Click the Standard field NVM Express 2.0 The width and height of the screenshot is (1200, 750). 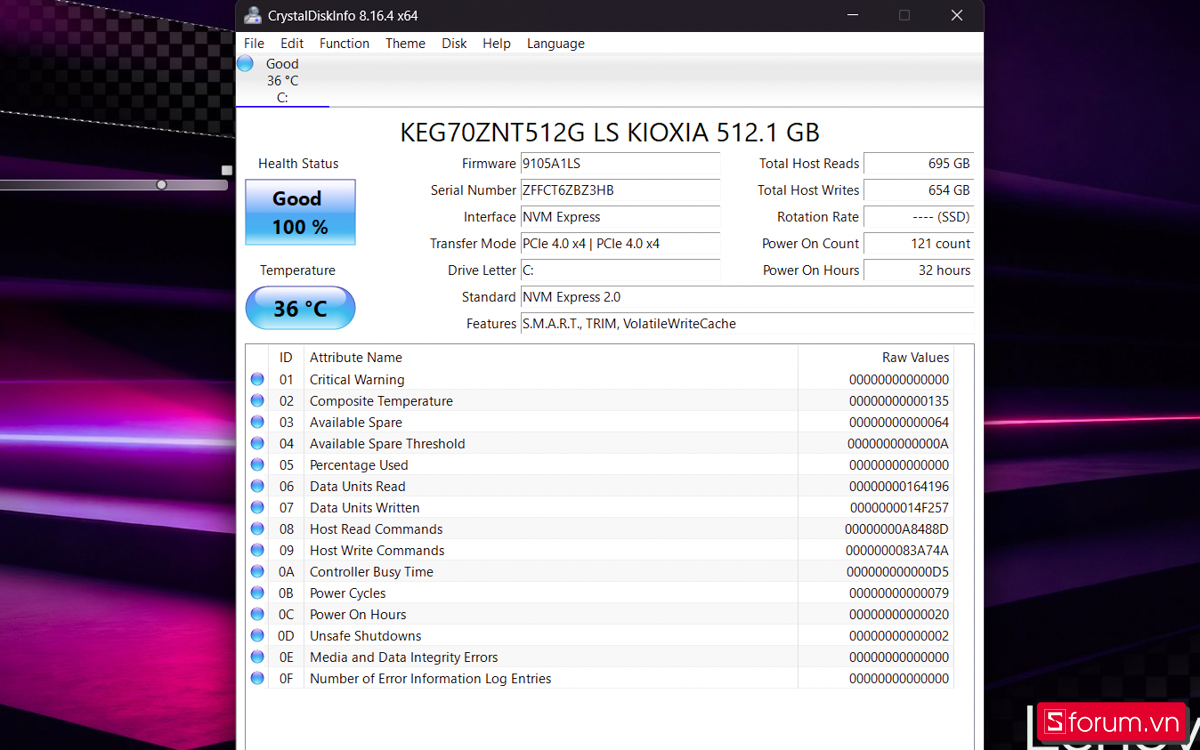[x=747, y=297]
